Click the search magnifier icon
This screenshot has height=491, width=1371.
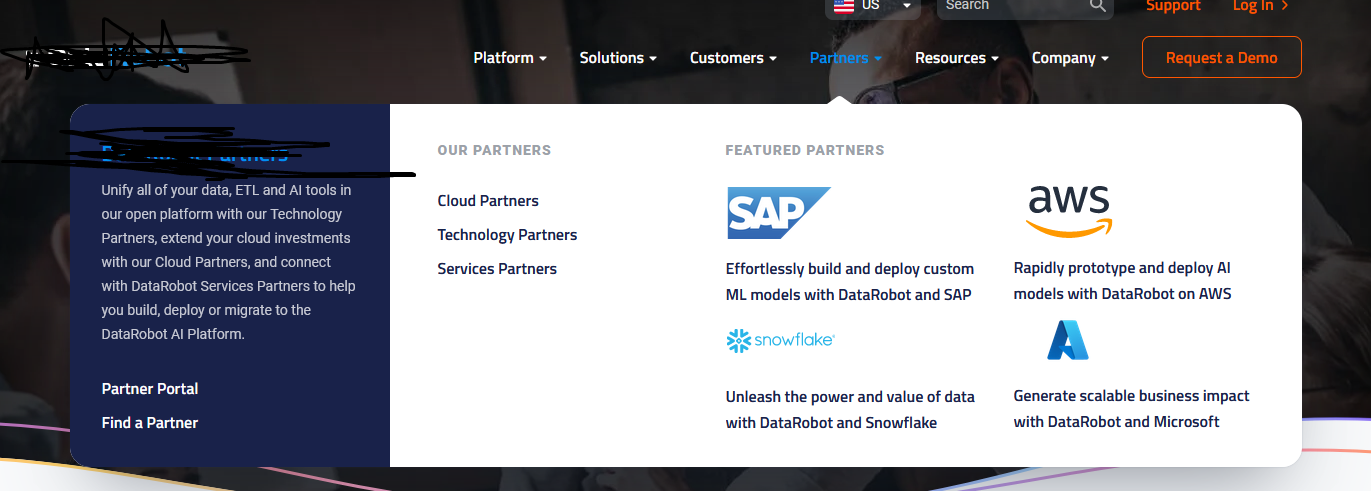(1098, 6)
